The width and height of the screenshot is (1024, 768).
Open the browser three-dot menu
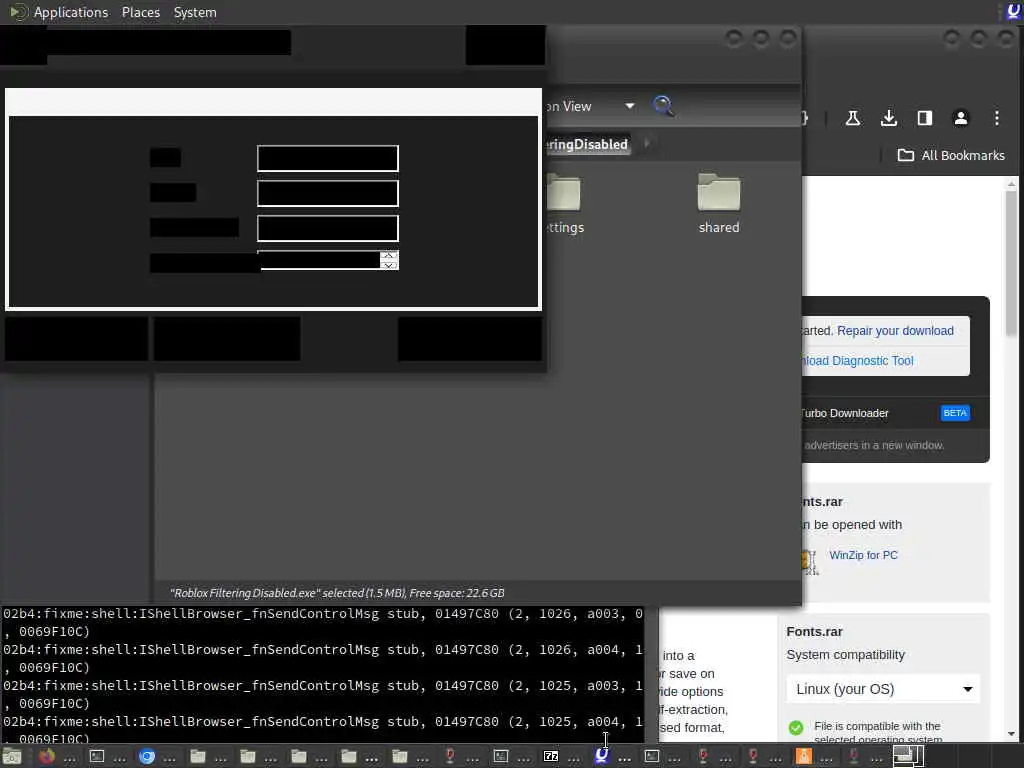(997, 118)
